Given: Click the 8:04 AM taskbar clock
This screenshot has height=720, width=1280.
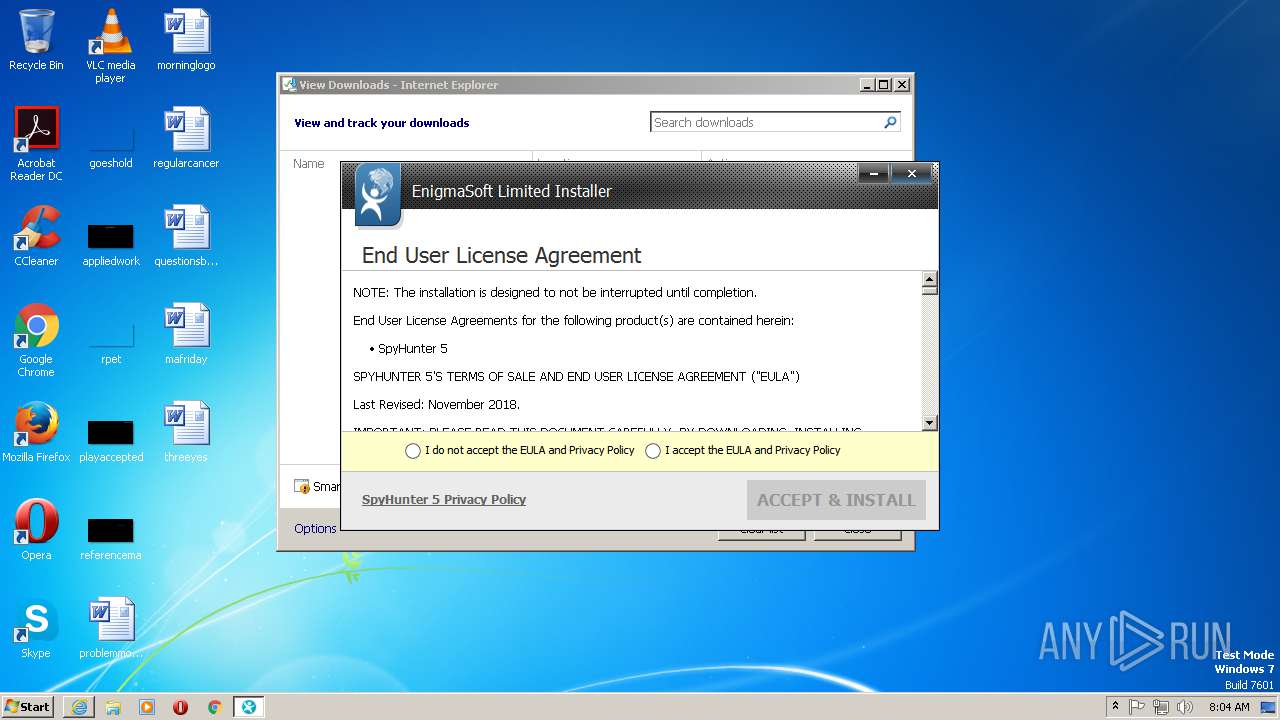Looking at the screenshot, I should pos(1229,707).
